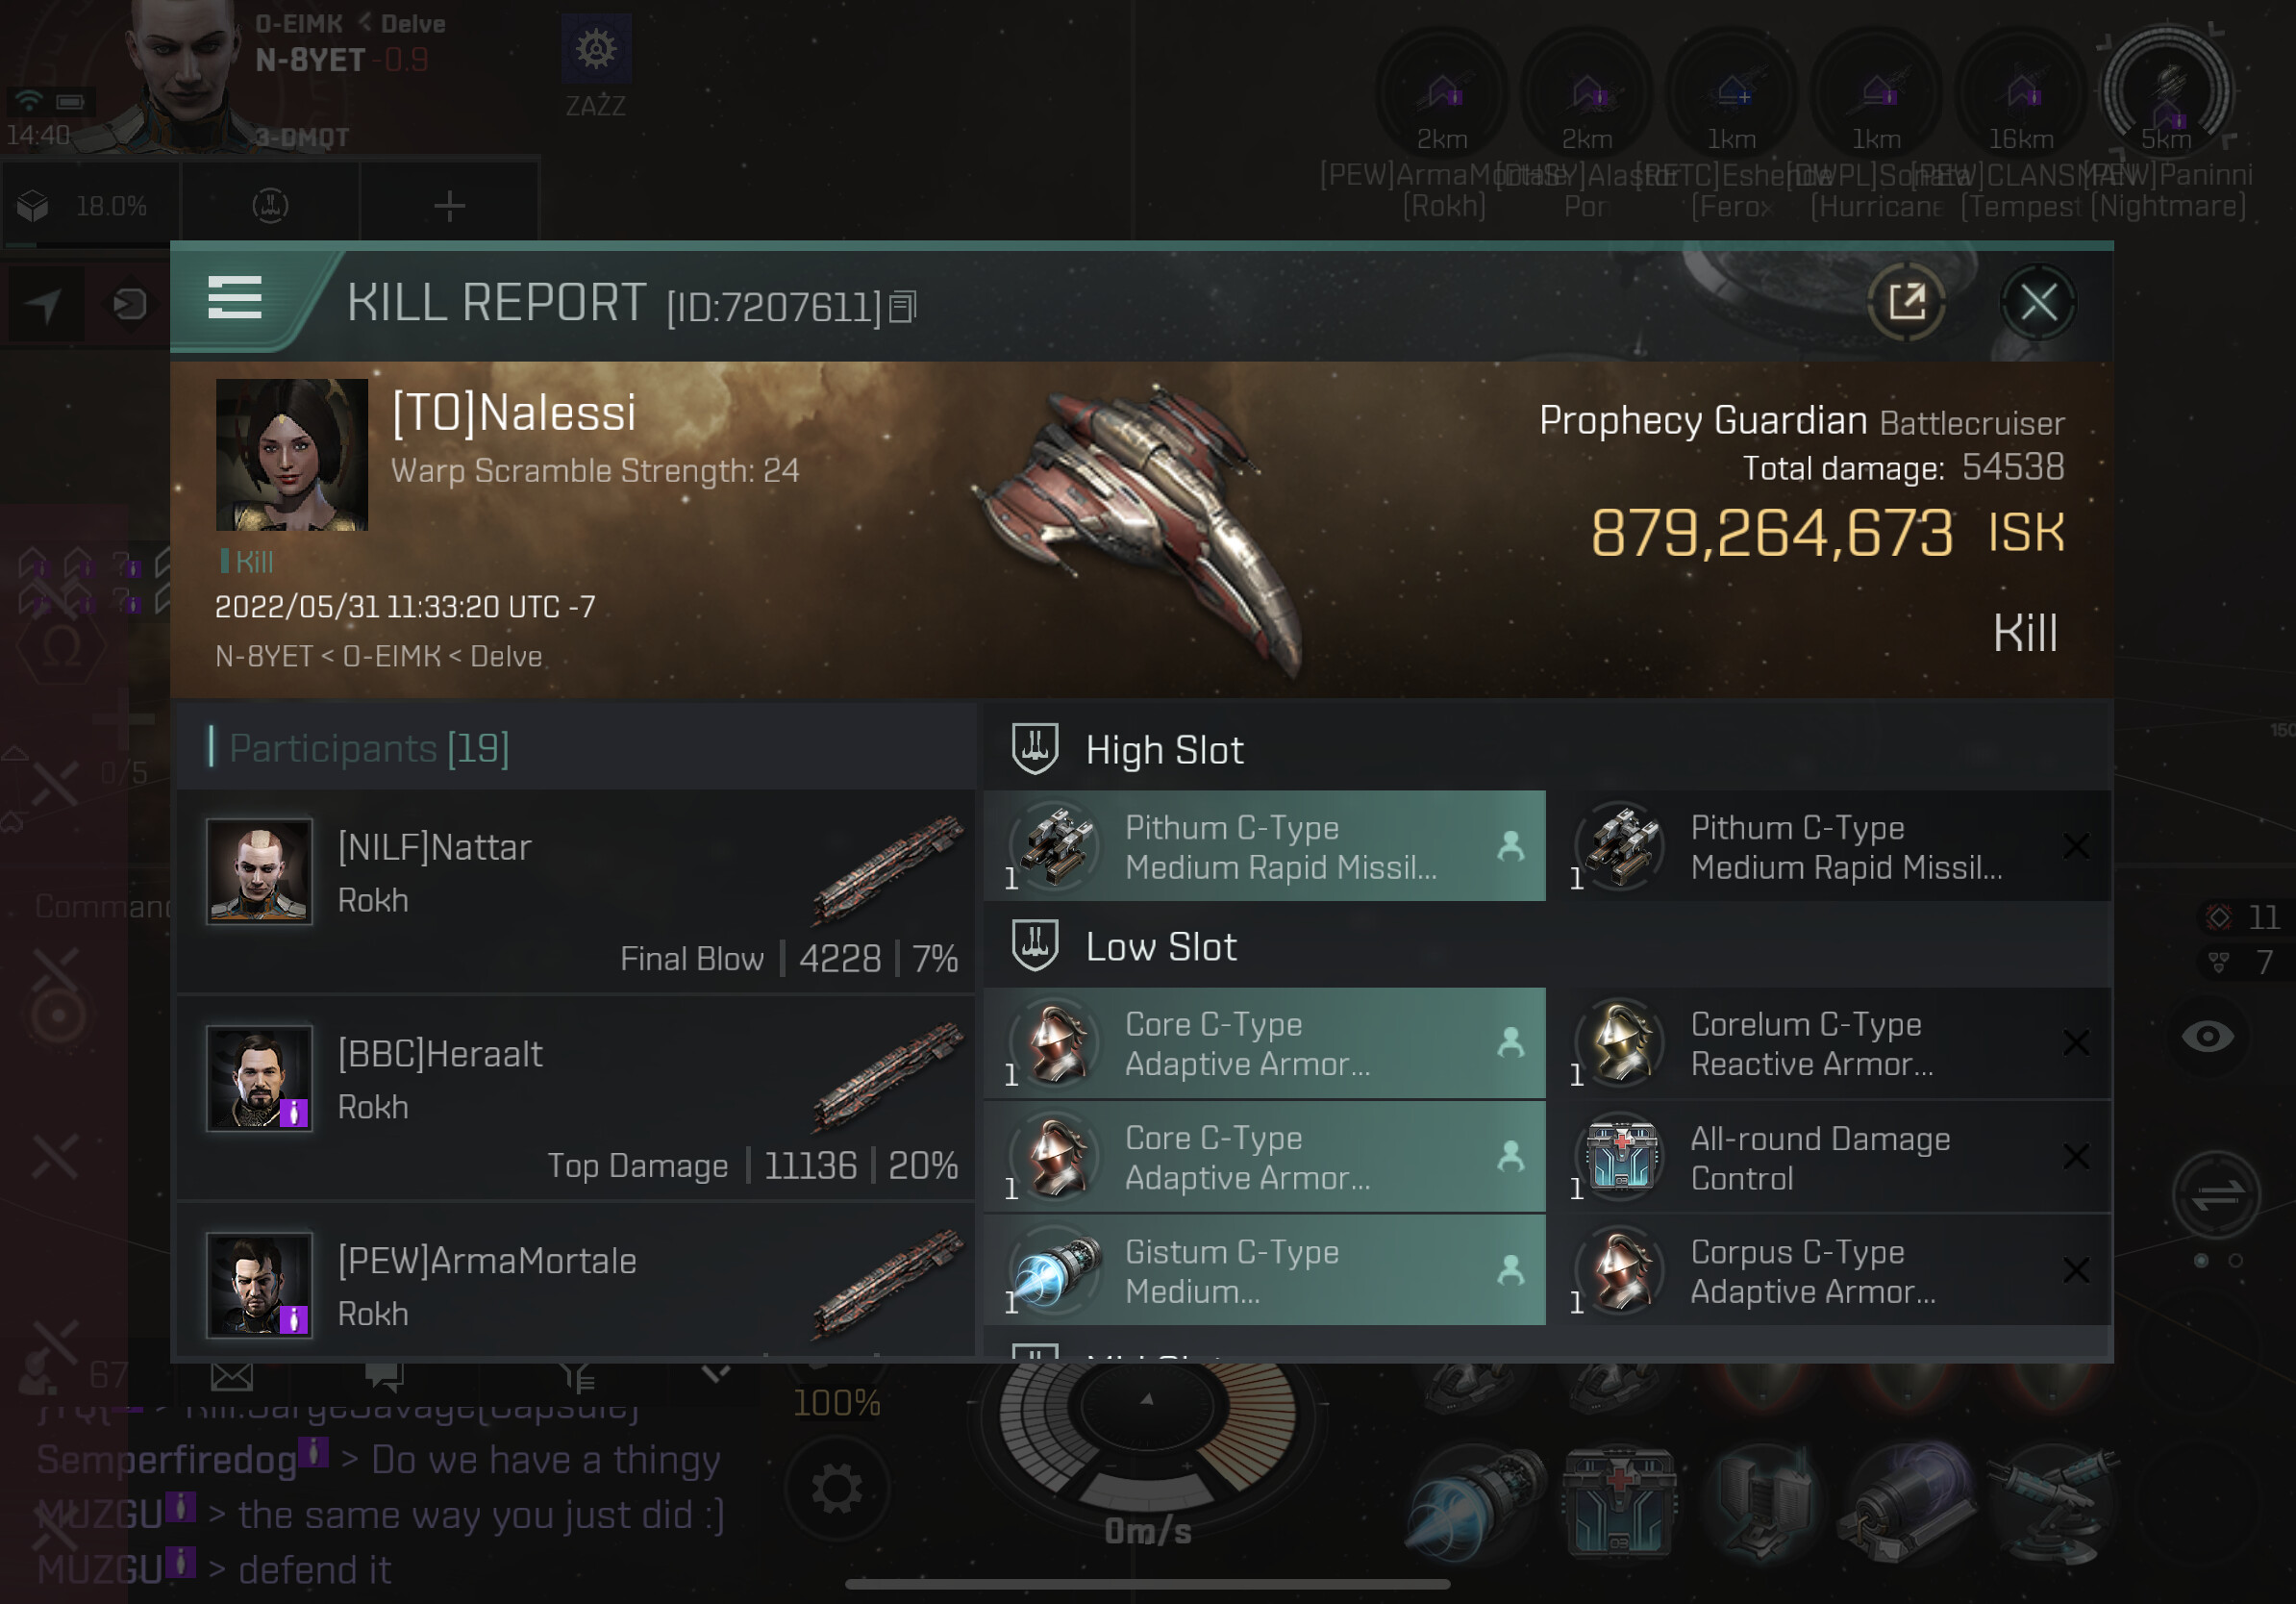Click the speed throttle dial

pos(1147,1420)
